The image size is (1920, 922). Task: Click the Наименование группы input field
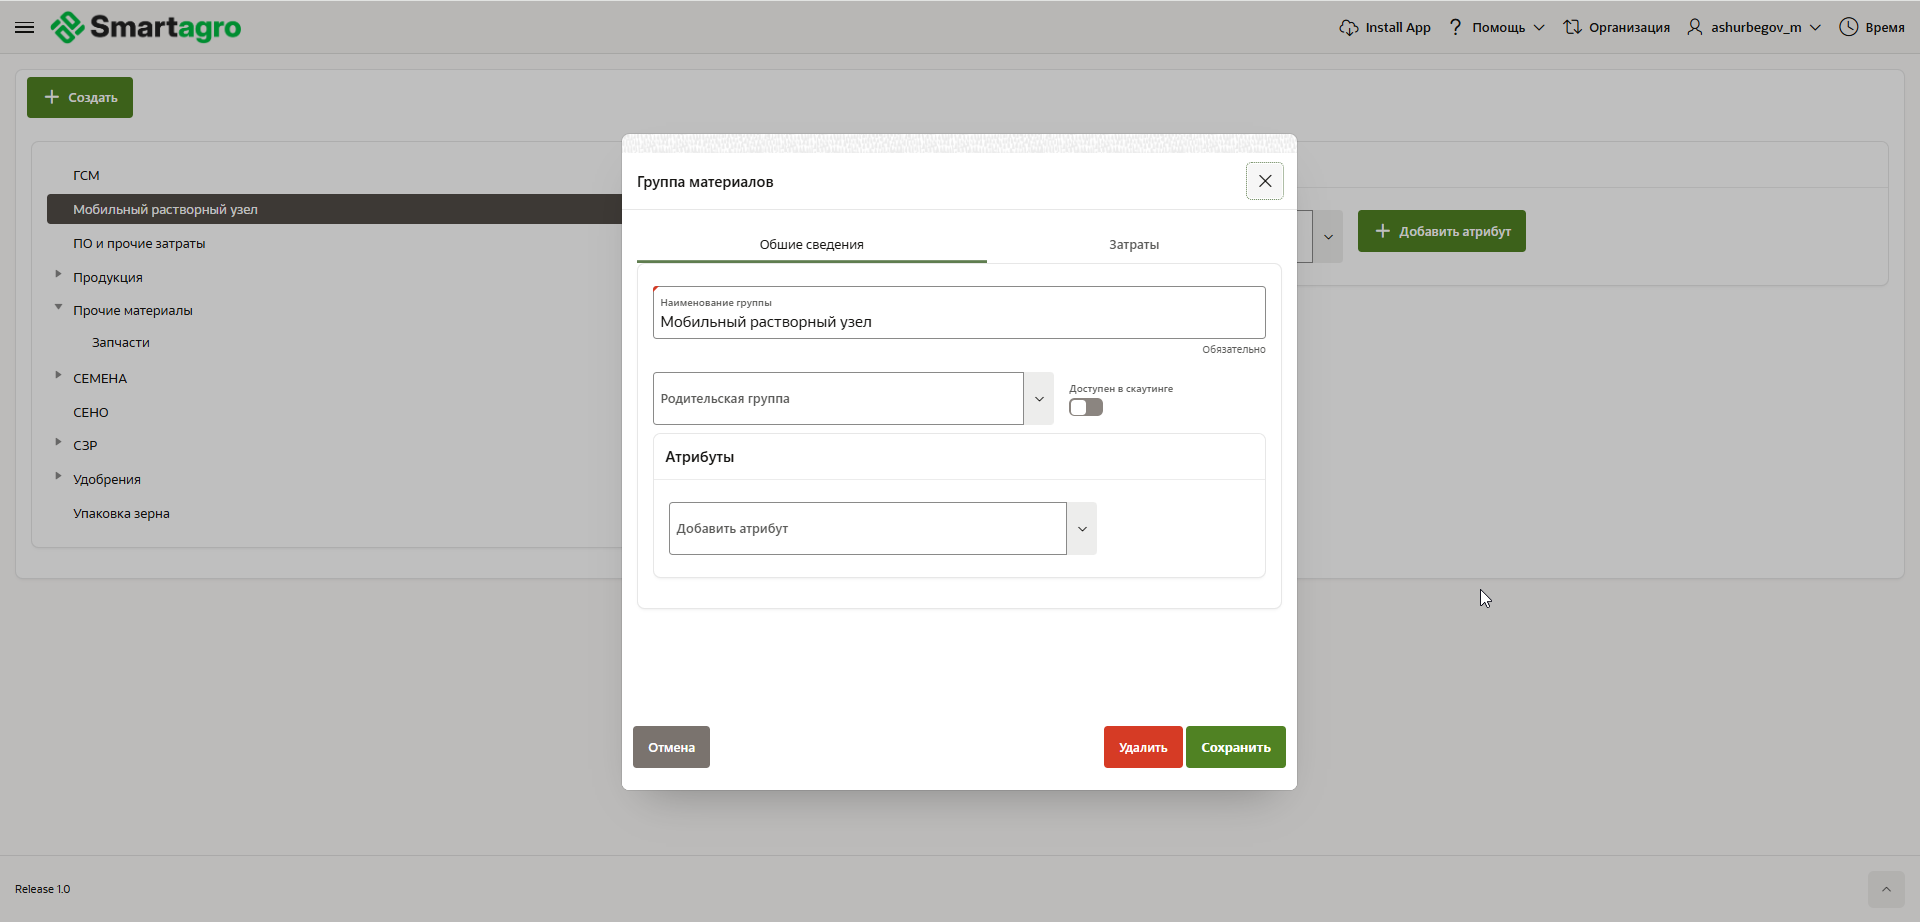958,322
